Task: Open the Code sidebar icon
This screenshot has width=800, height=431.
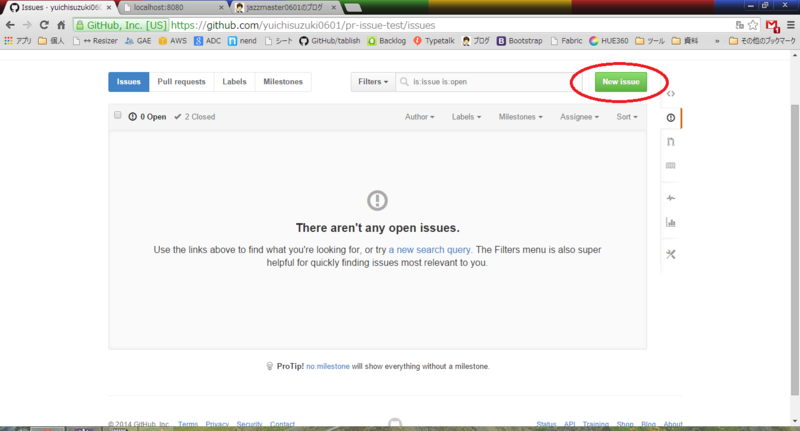Action: 670,94
